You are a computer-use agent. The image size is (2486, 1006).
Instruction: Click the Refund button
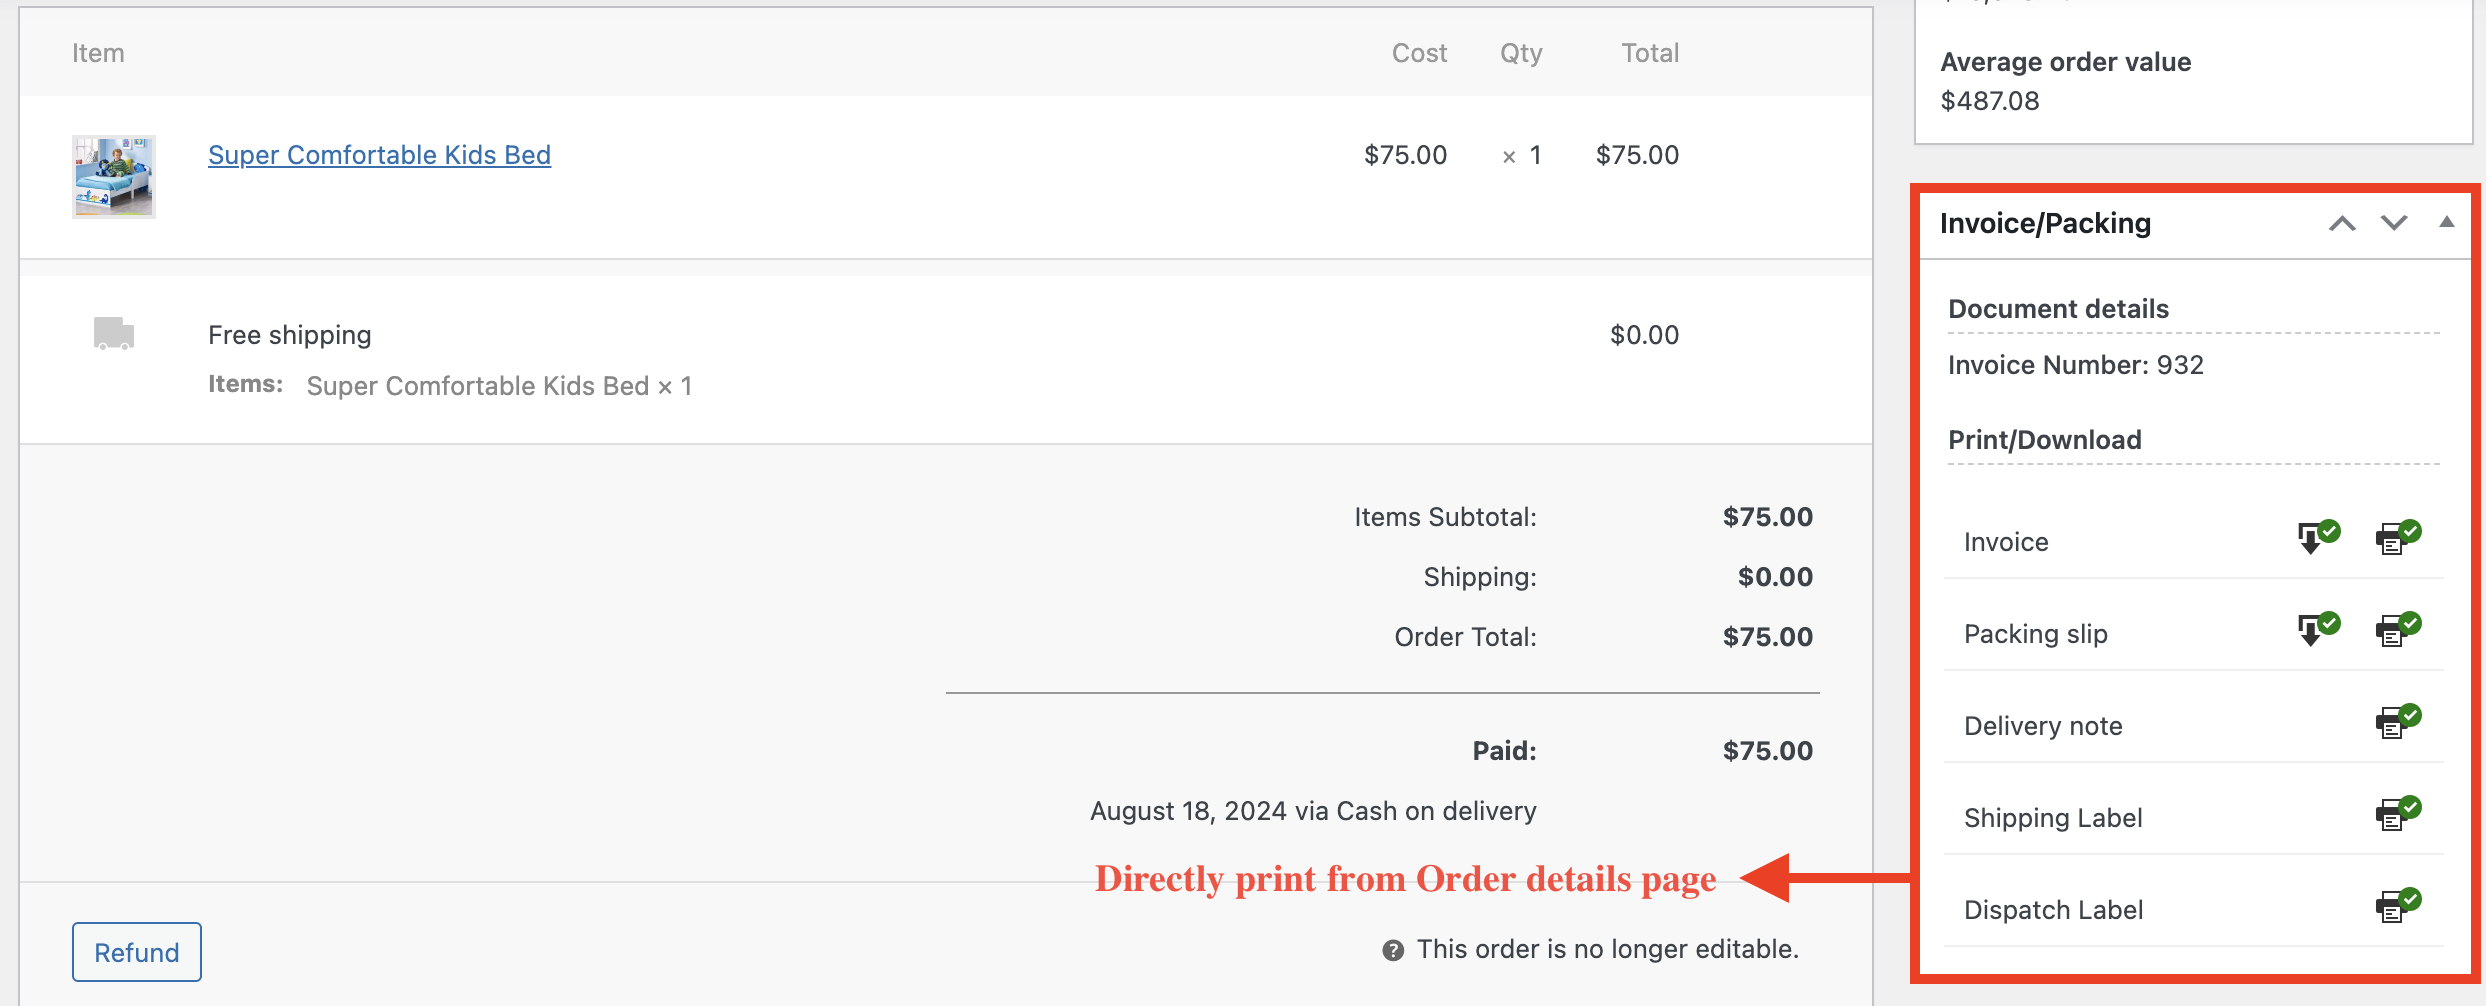[137, 952]
